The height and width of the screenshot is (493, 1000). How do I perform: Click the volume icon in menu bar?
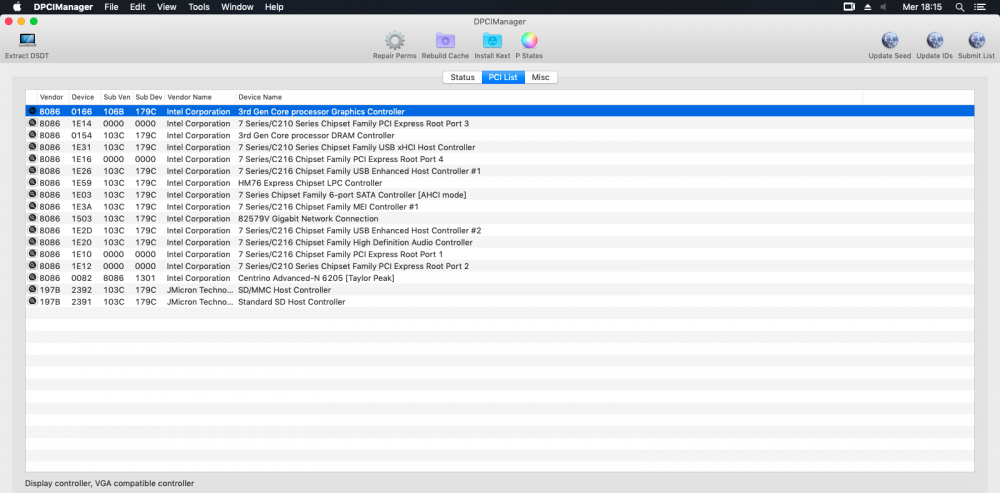point(883,7)
